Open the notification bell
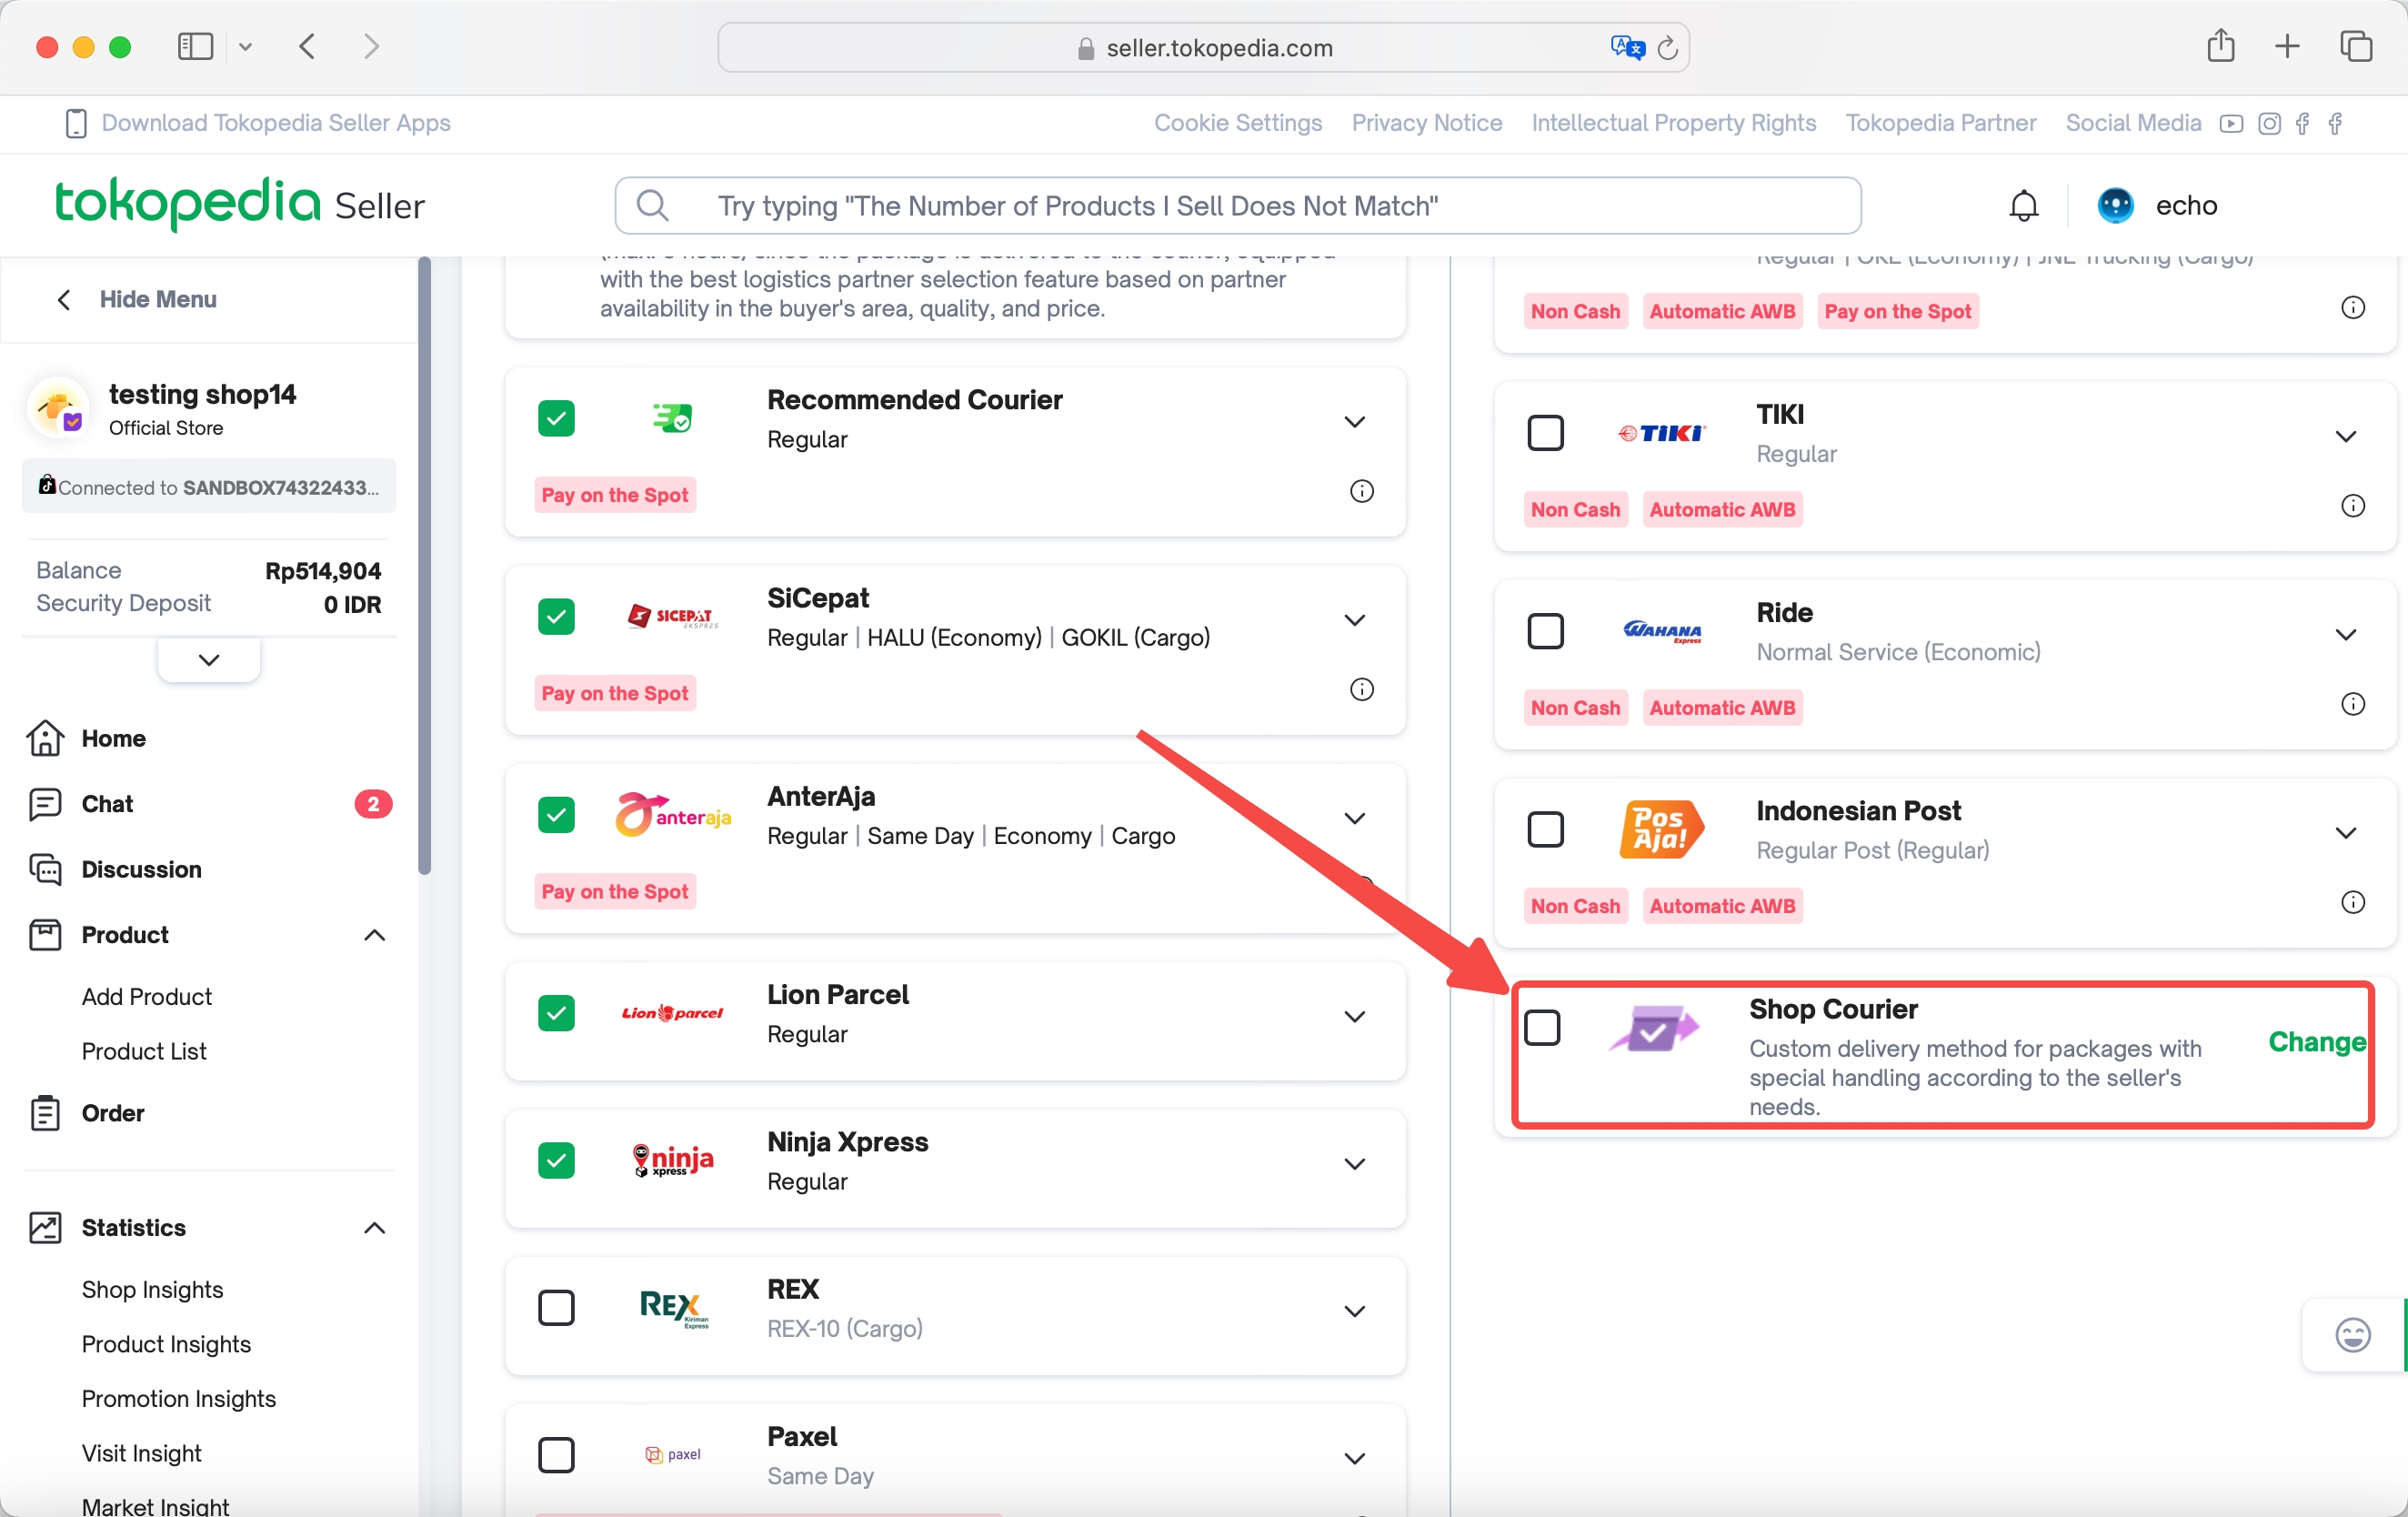Viewport: 2408px width, 1517px height. 2023,206
